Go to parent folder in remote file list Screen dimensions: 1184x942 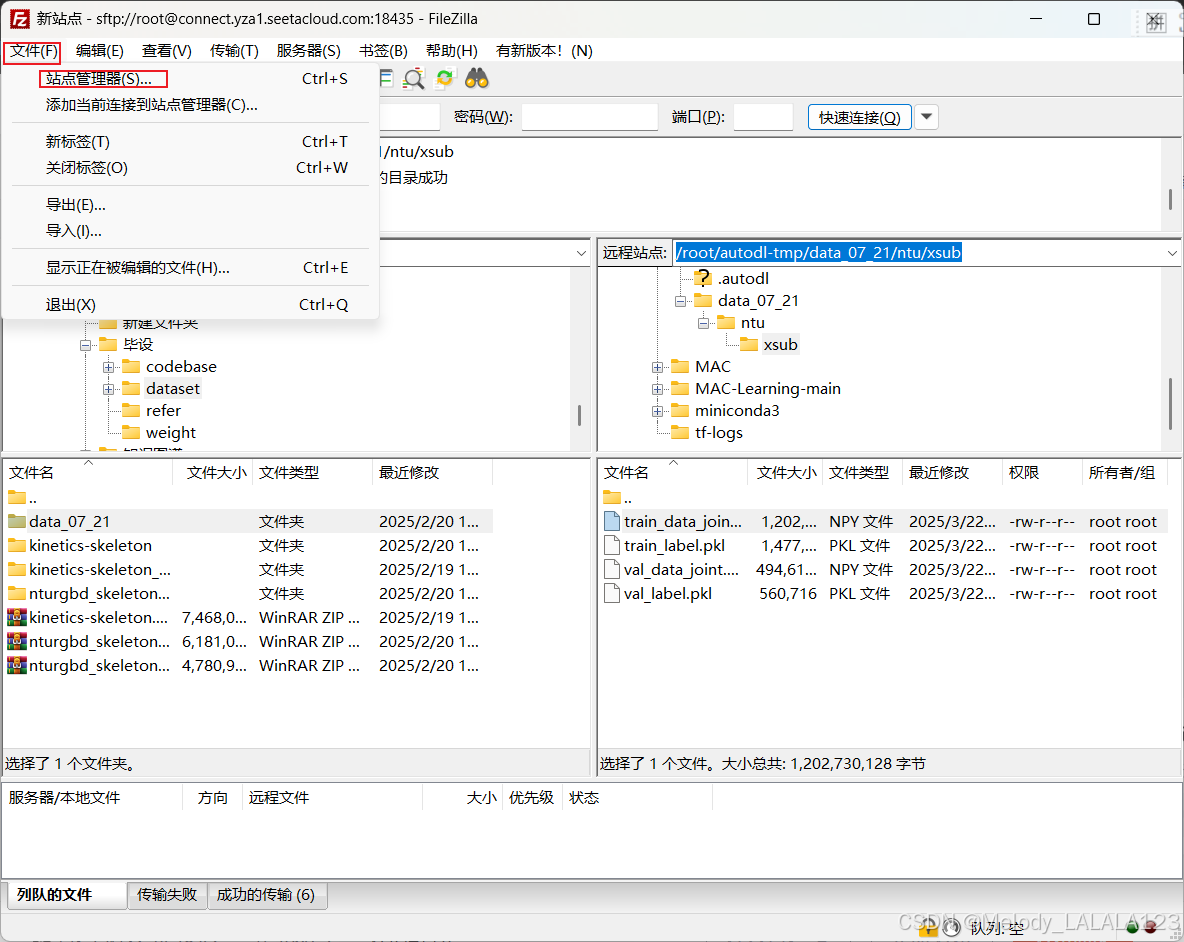618,497
